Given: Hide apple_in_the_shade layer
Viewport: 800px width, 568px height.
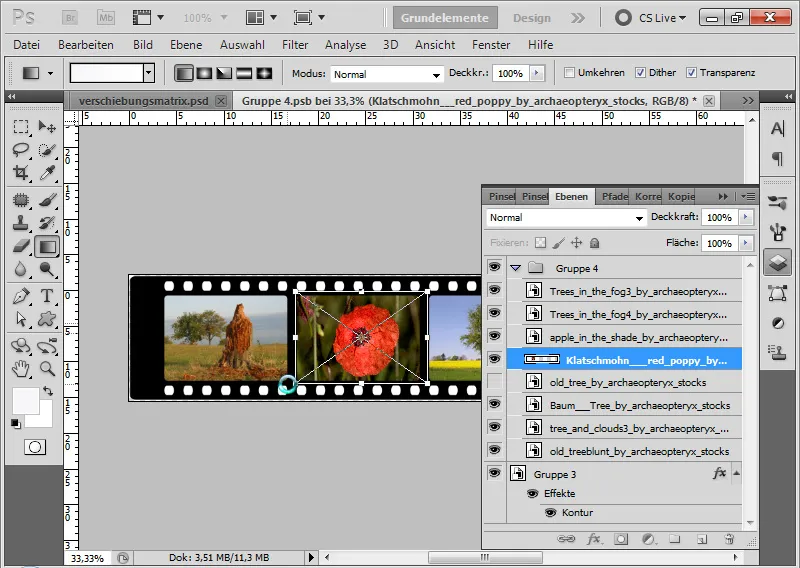Looking at the screenshot, I should pos(494,336).
